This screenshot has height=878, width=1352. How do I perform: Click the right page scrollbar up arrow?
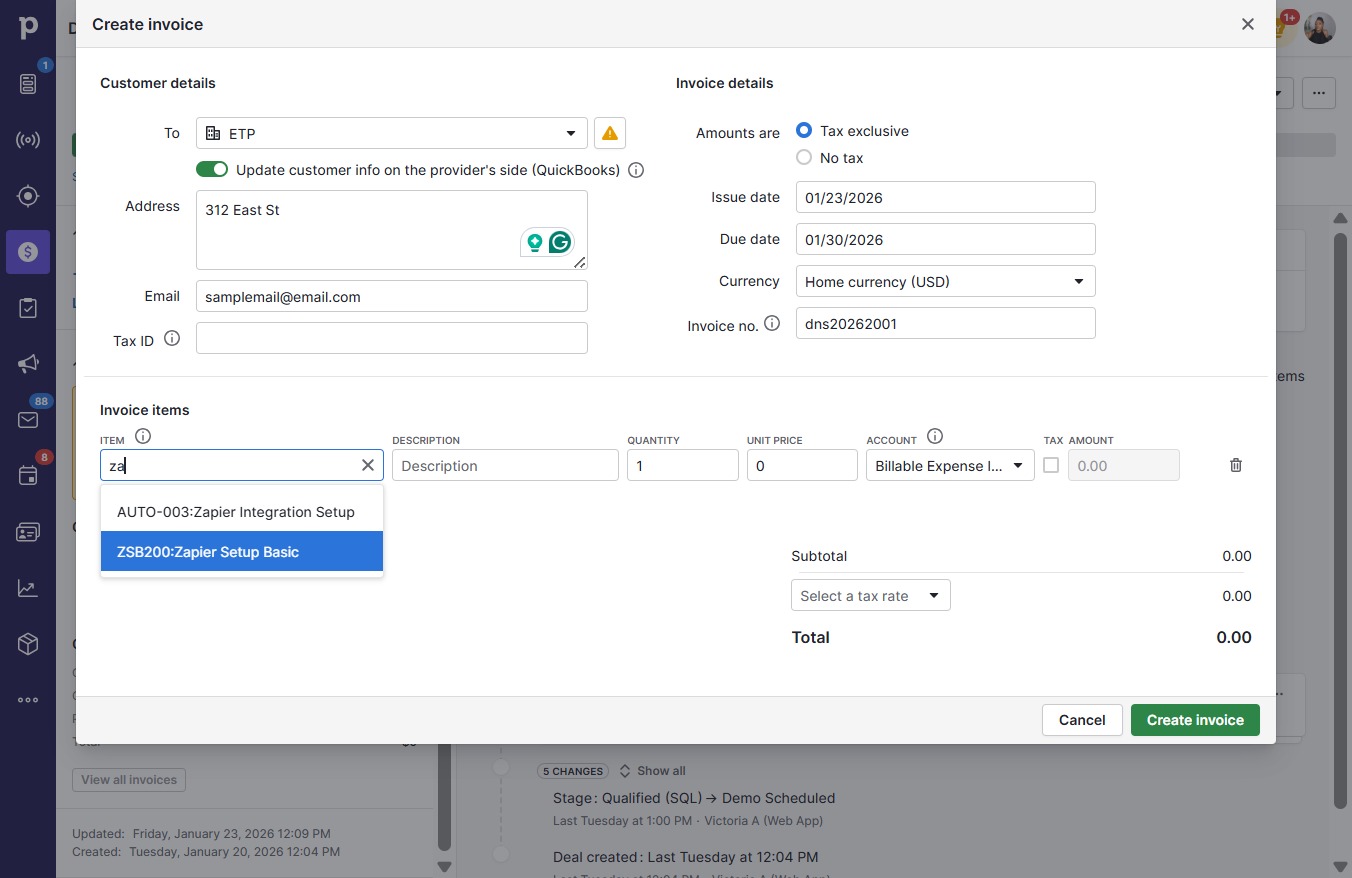[x=1341, y=218]
